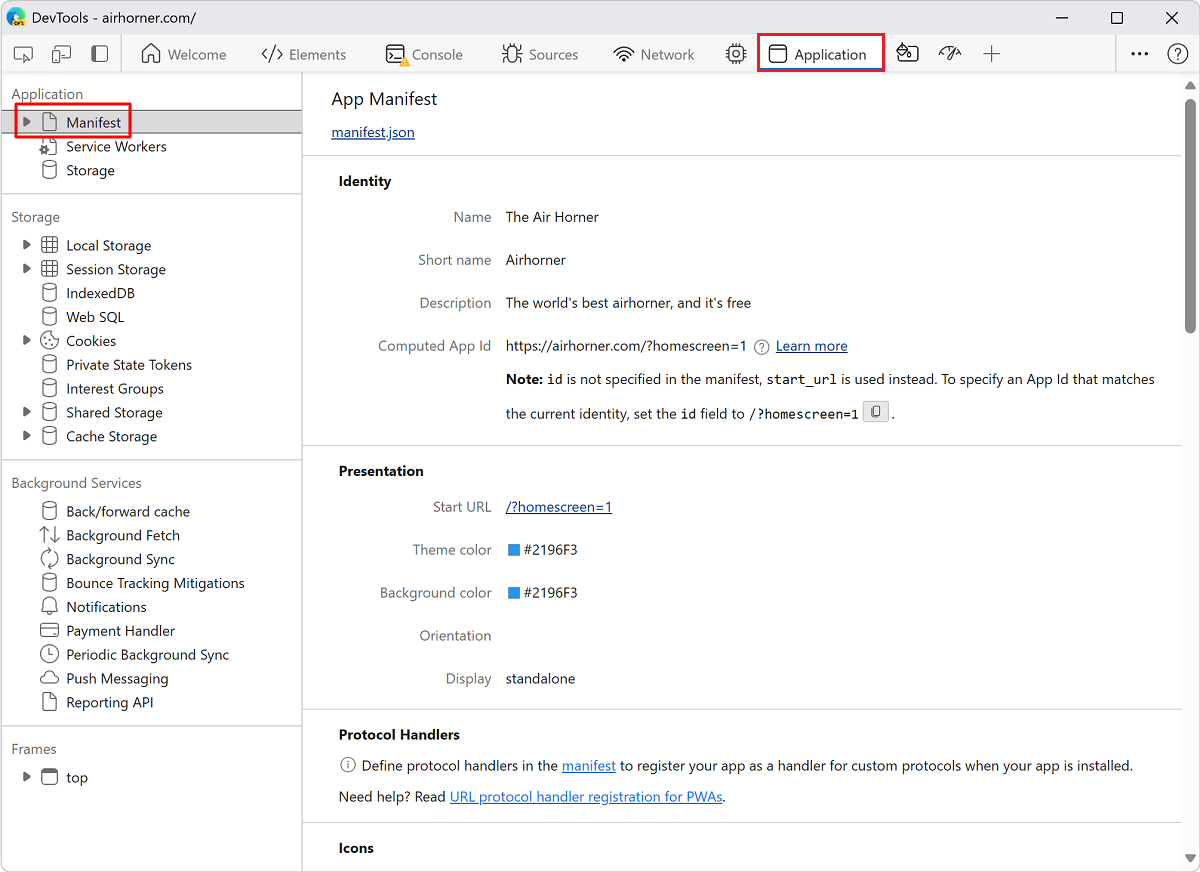The width and height of the screenshot is (1200, 872).
Task: Click the Reporting API document icon
Action: [x=49, y=702]
